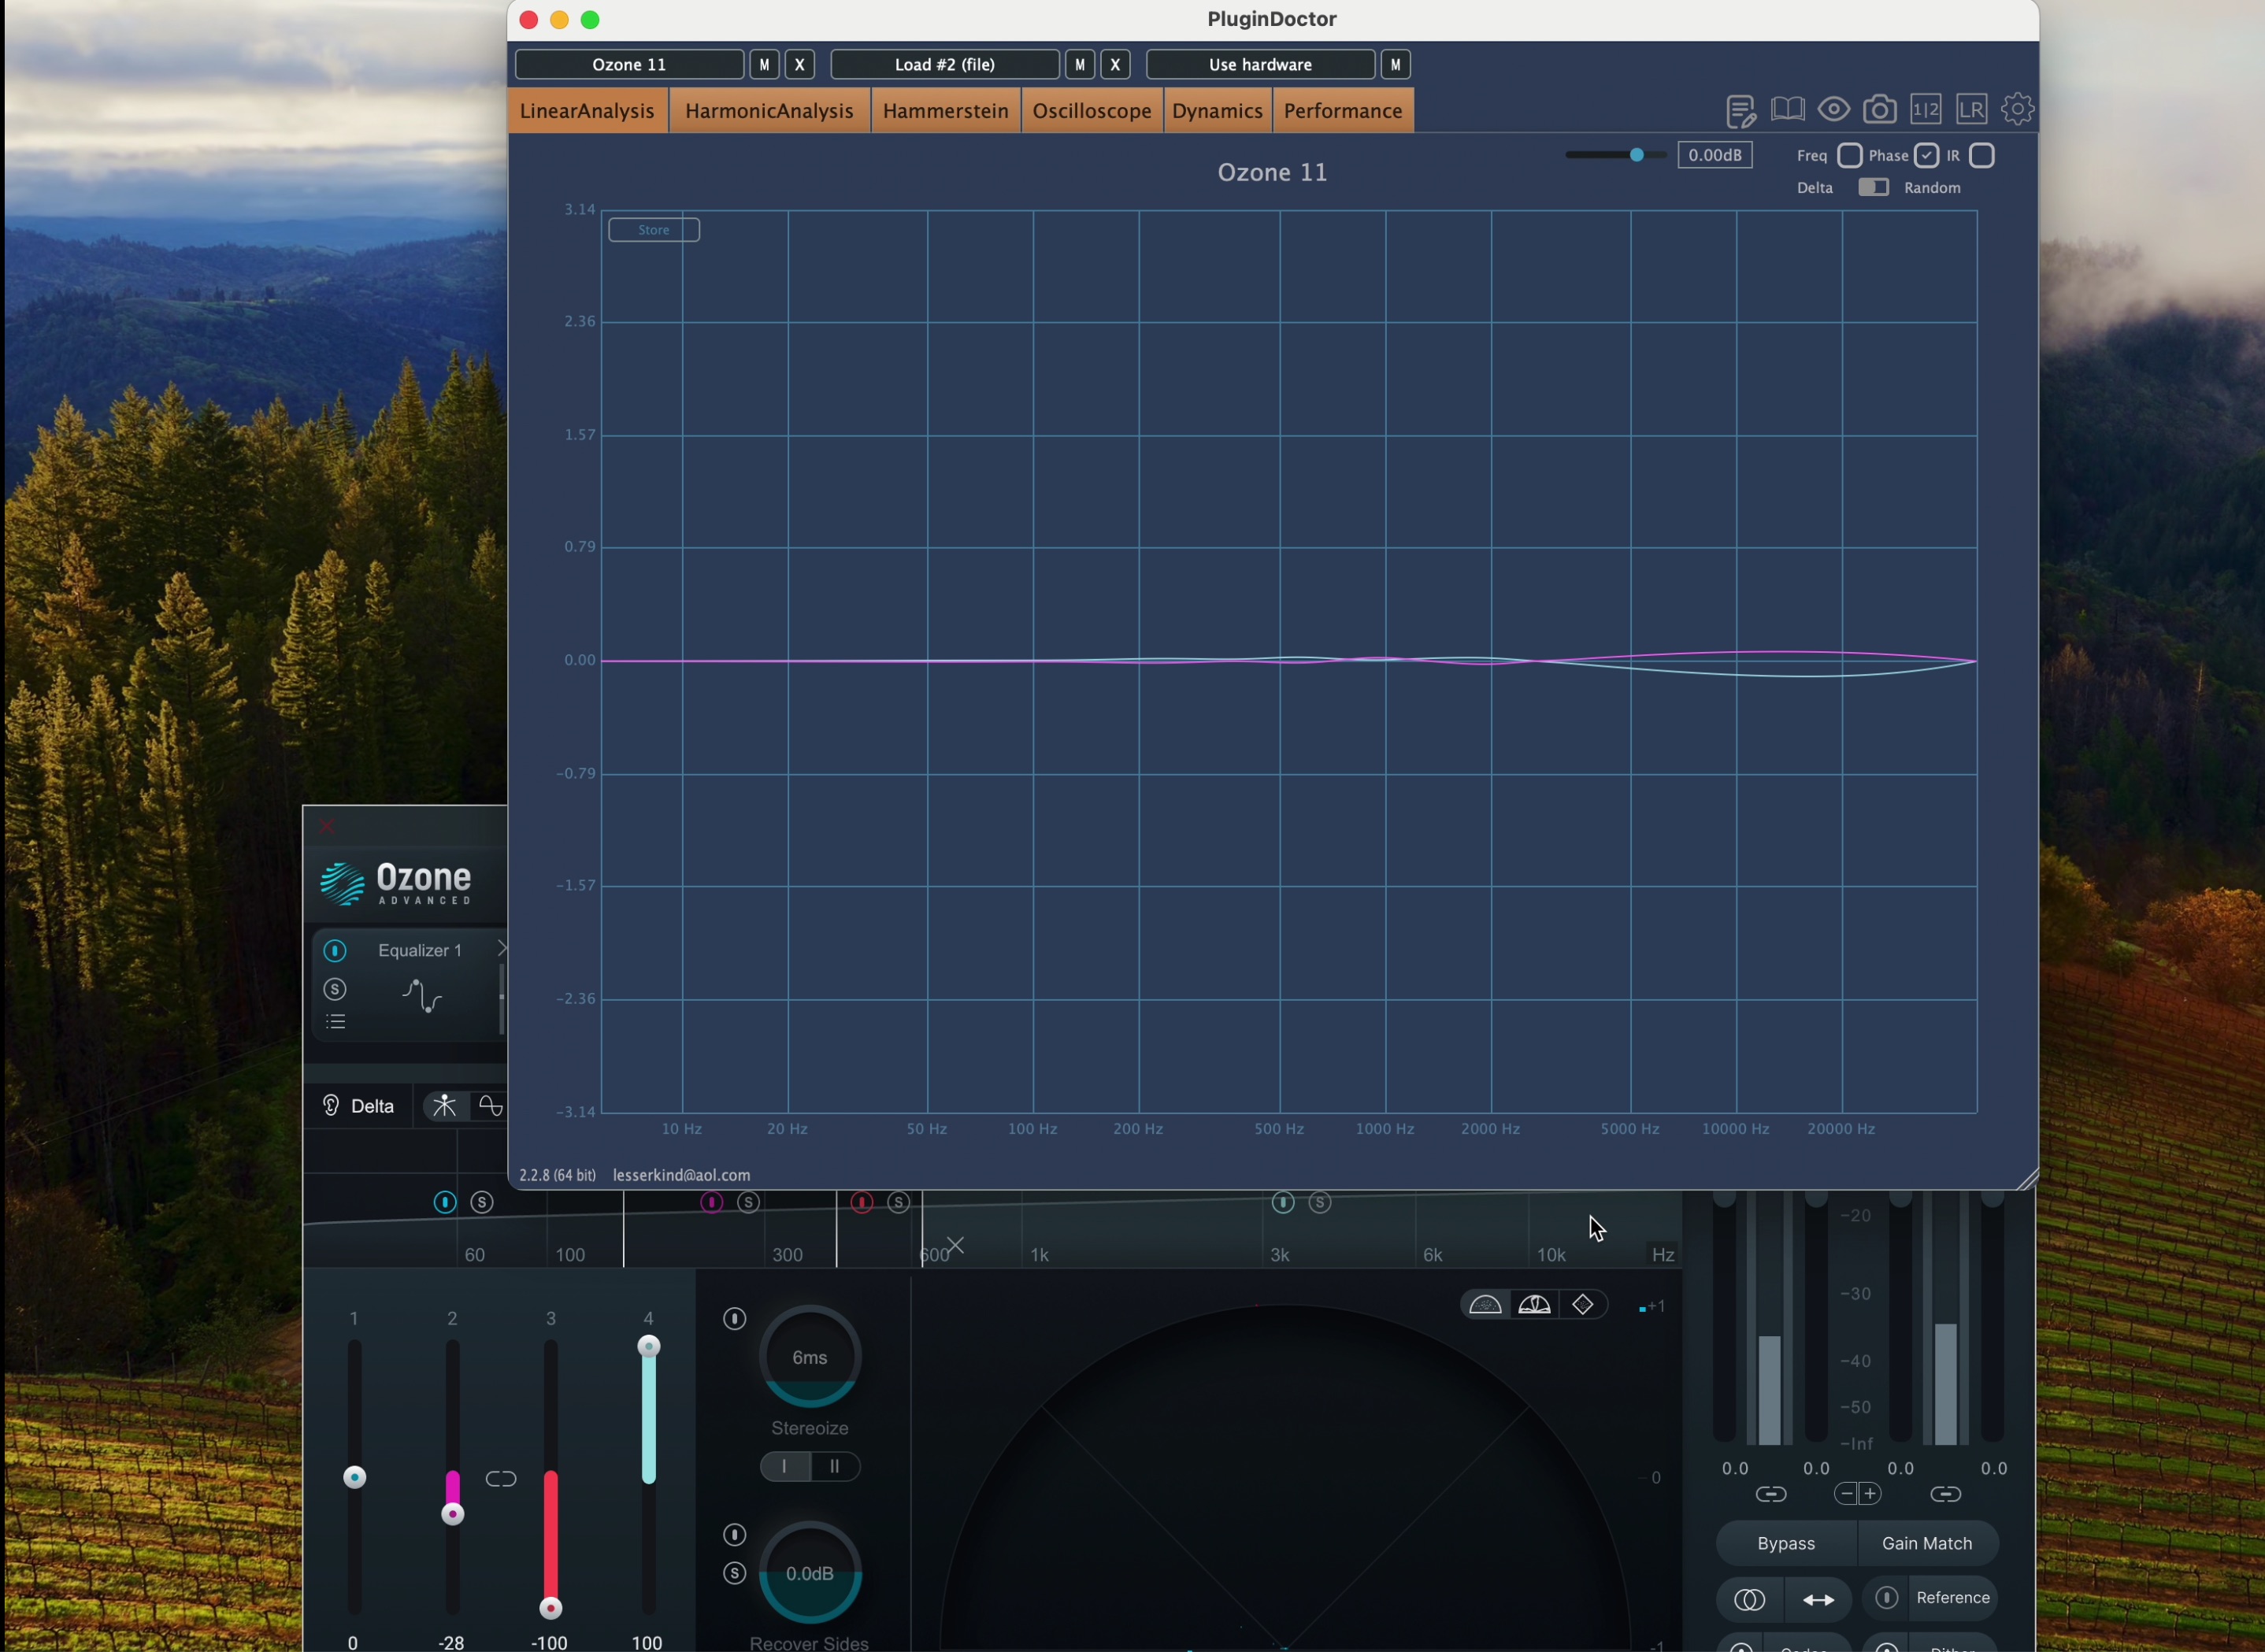Click the Equalizer 1 curve thumbnail
The height and width of the screenshot is (1652, 2265).
[x=423, y=997]
